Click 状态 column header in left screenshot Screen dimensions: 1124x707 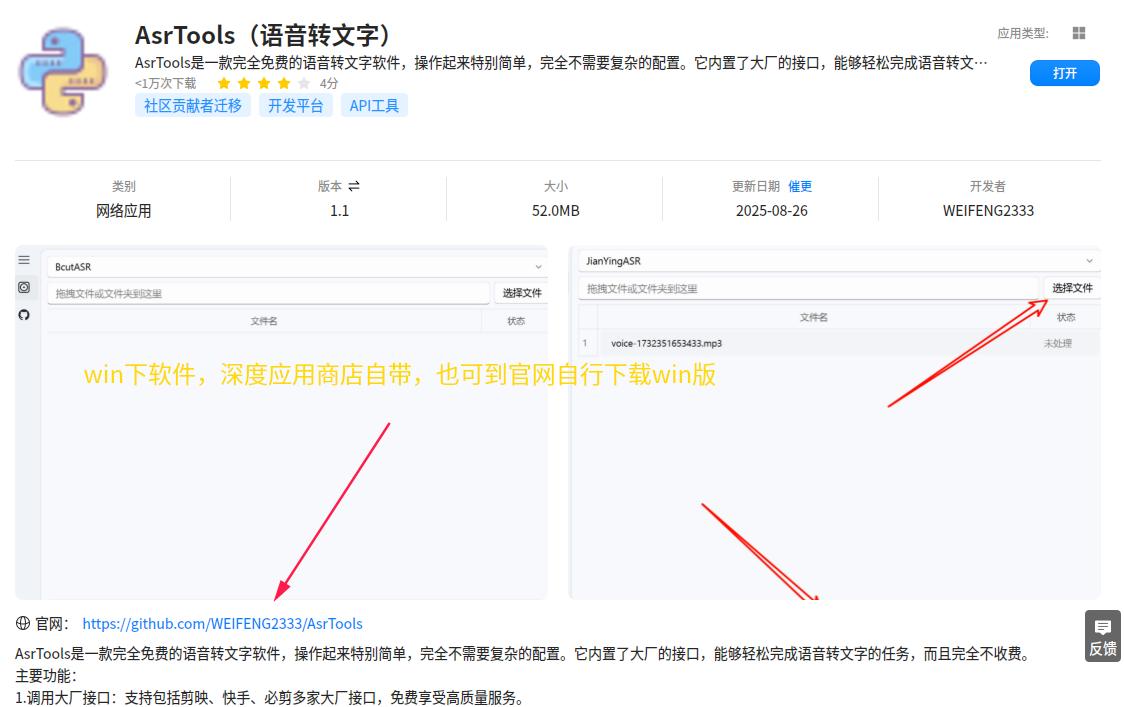coord(515,321)
